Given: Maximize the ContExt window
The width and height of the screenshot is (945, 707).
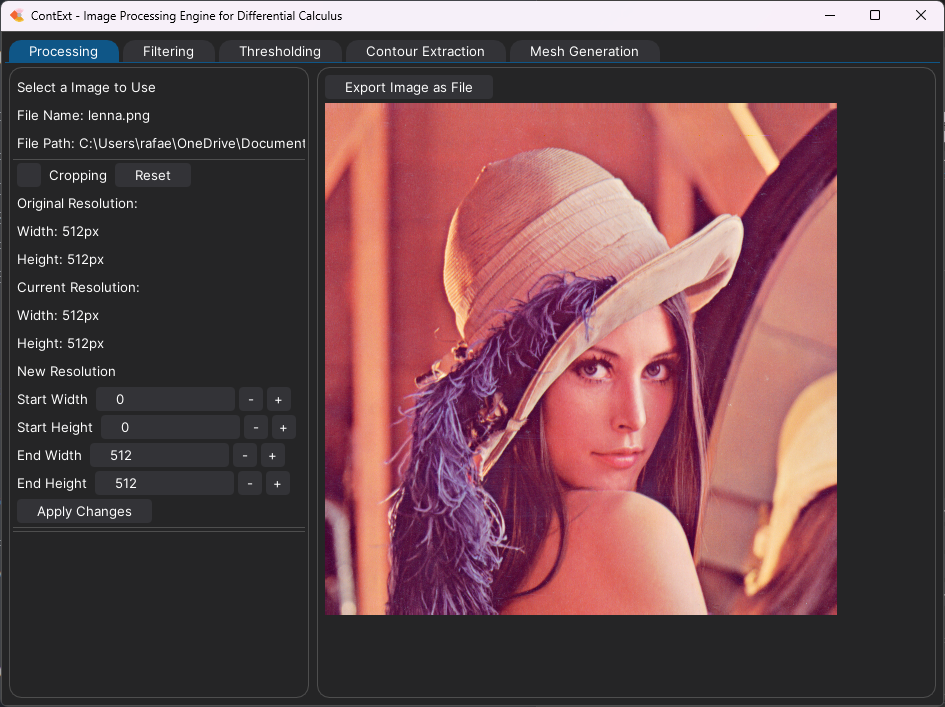Looking at the screenshot, I should 875,16.
